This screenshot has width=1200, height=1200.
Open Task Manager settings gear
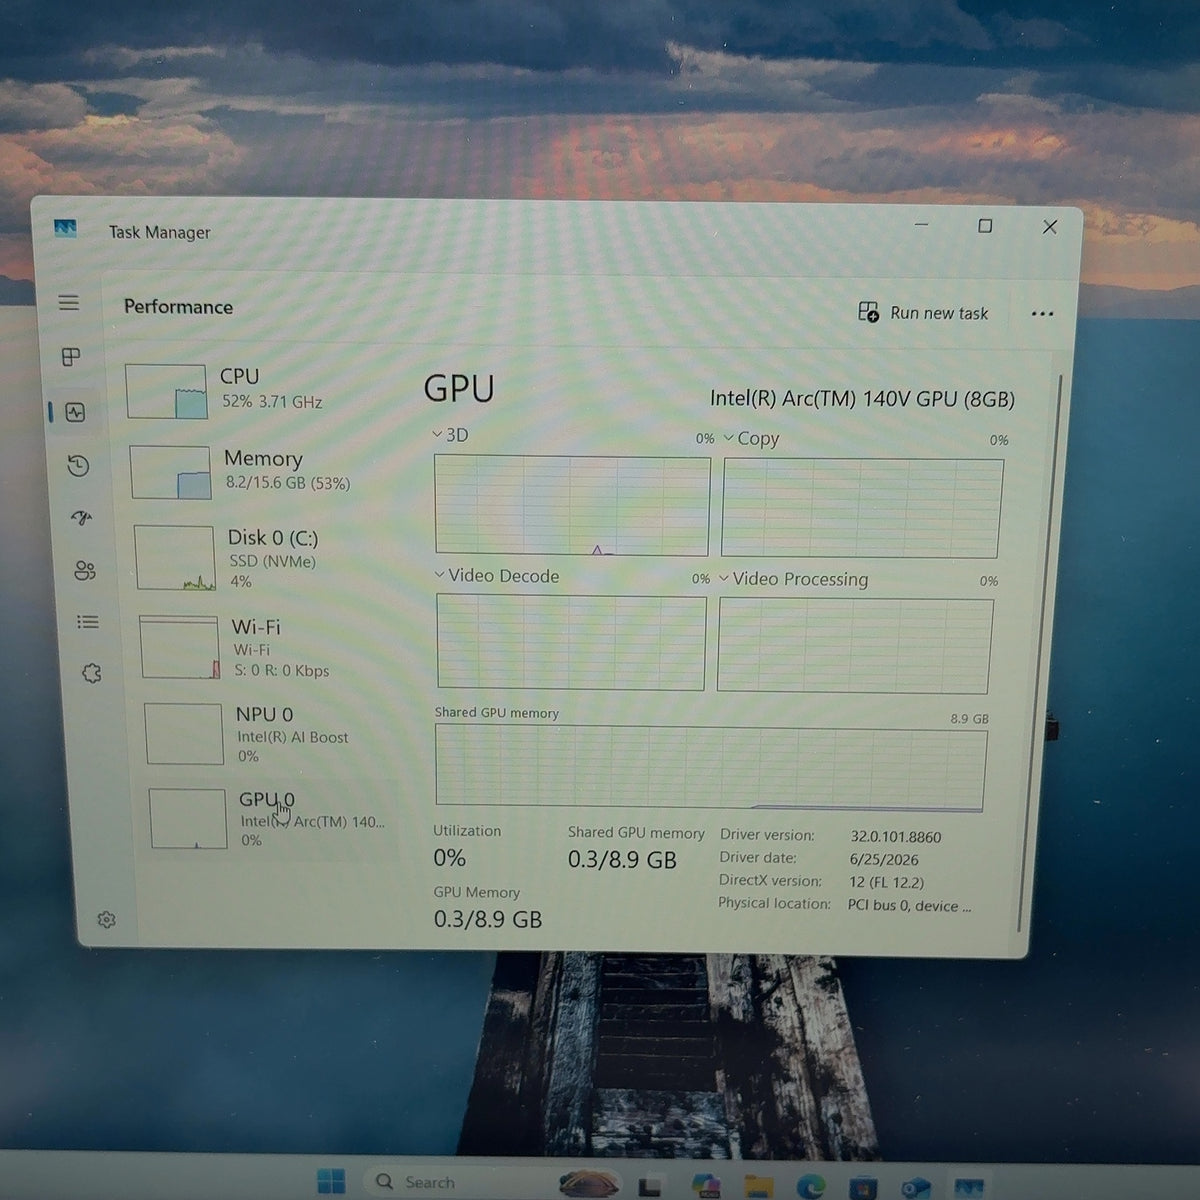(106, 919)
